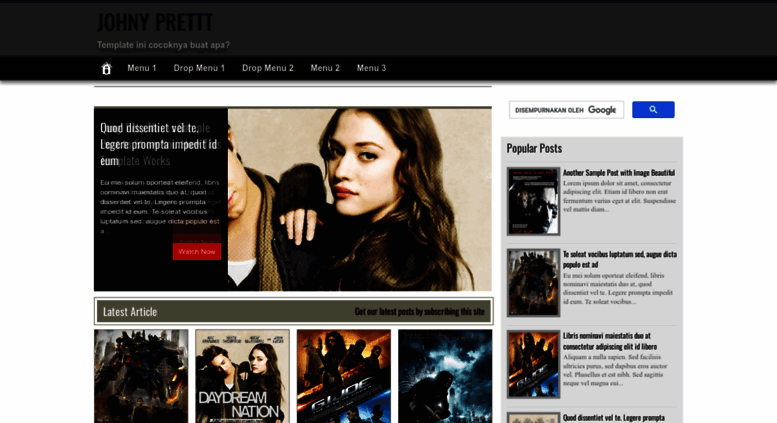Click the red Watch Now button
Screen dimensions: 777x423
click(x=197, y=252)
